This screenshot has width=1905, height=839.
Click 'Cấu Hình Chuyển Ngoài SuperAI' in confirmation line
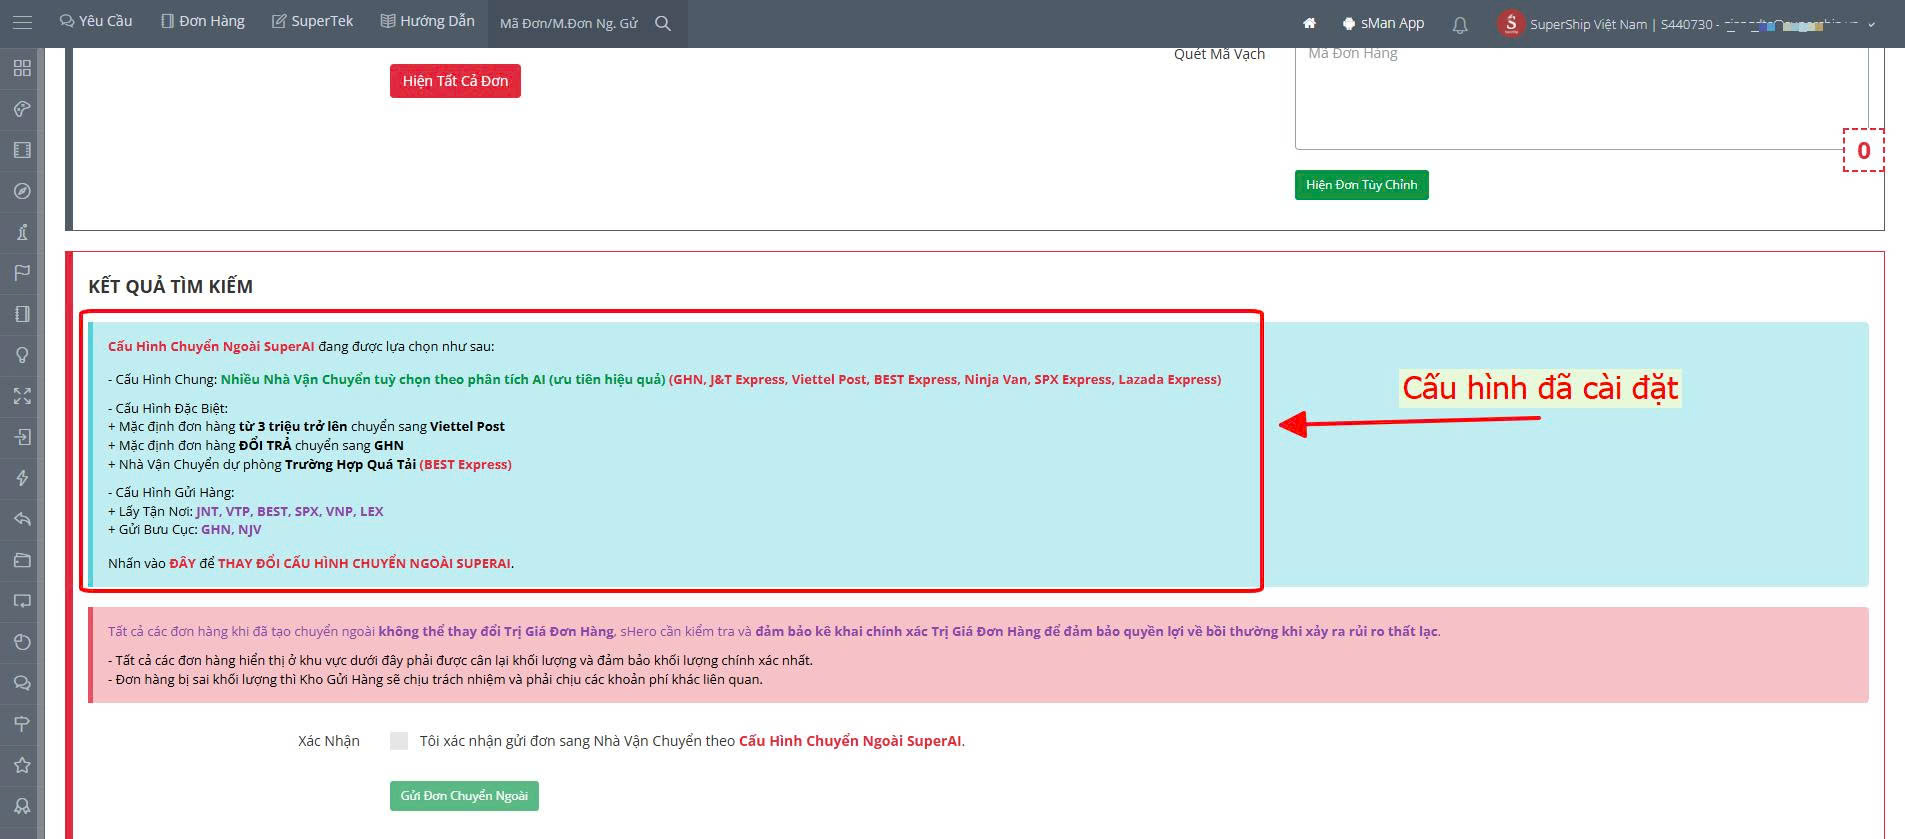850,741
